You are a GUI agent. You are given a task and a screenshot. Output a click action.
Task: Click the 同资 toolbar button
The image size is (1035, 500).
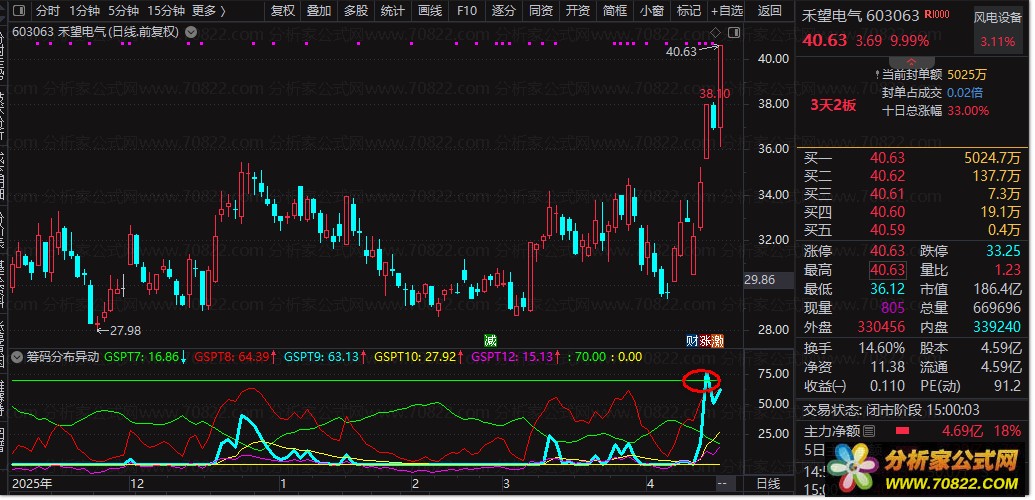click(541, 11)
